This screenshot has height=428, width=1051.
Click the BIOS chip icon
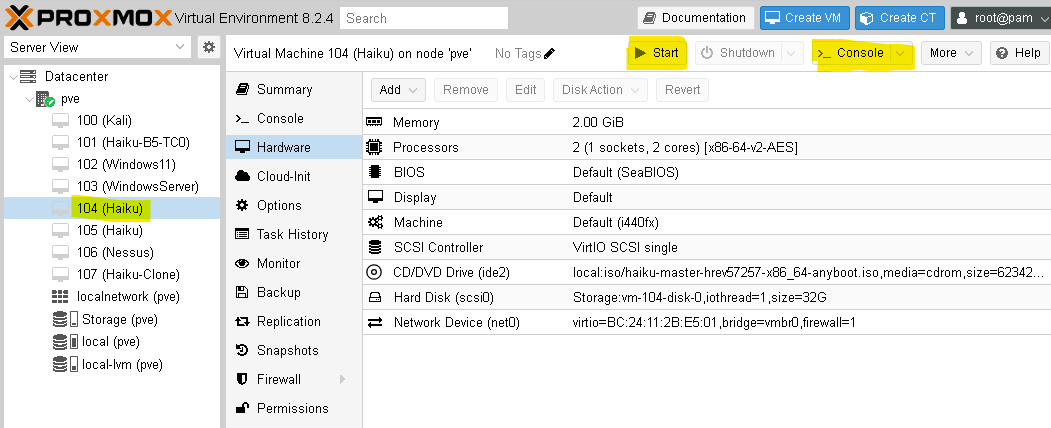click(x=375, y=171)
